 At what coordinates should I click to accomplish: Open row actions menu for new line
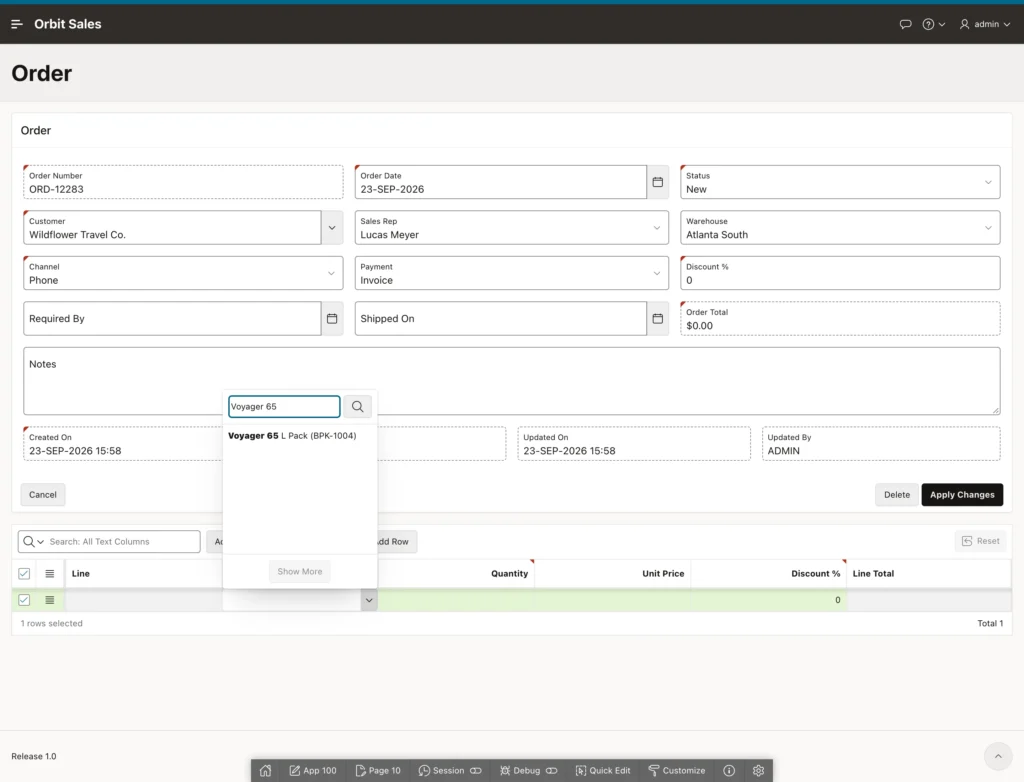pos(50,600)
